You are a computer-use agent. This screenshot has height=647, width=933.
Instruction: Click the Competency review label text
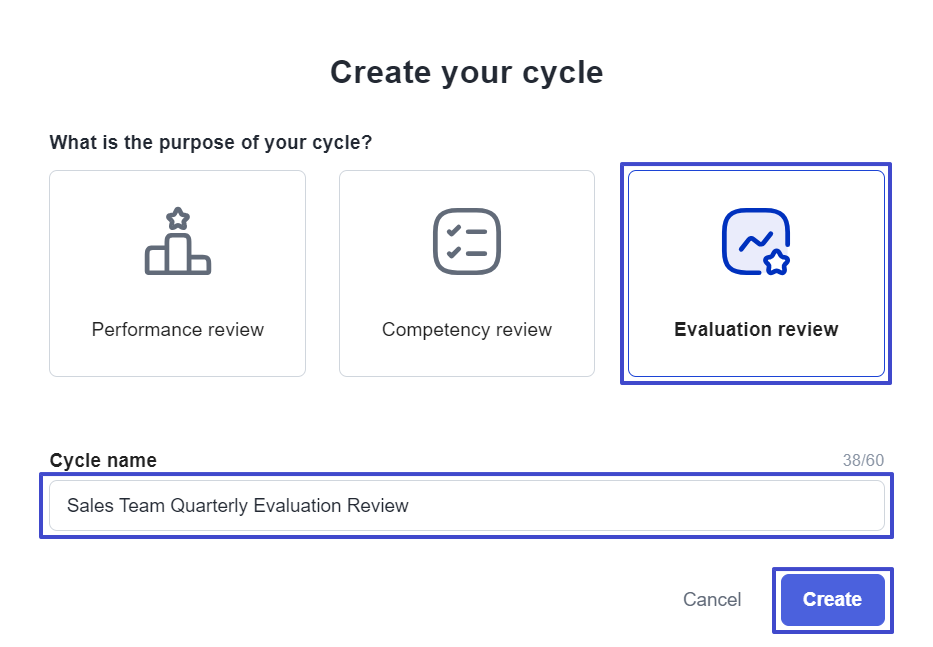467,329
